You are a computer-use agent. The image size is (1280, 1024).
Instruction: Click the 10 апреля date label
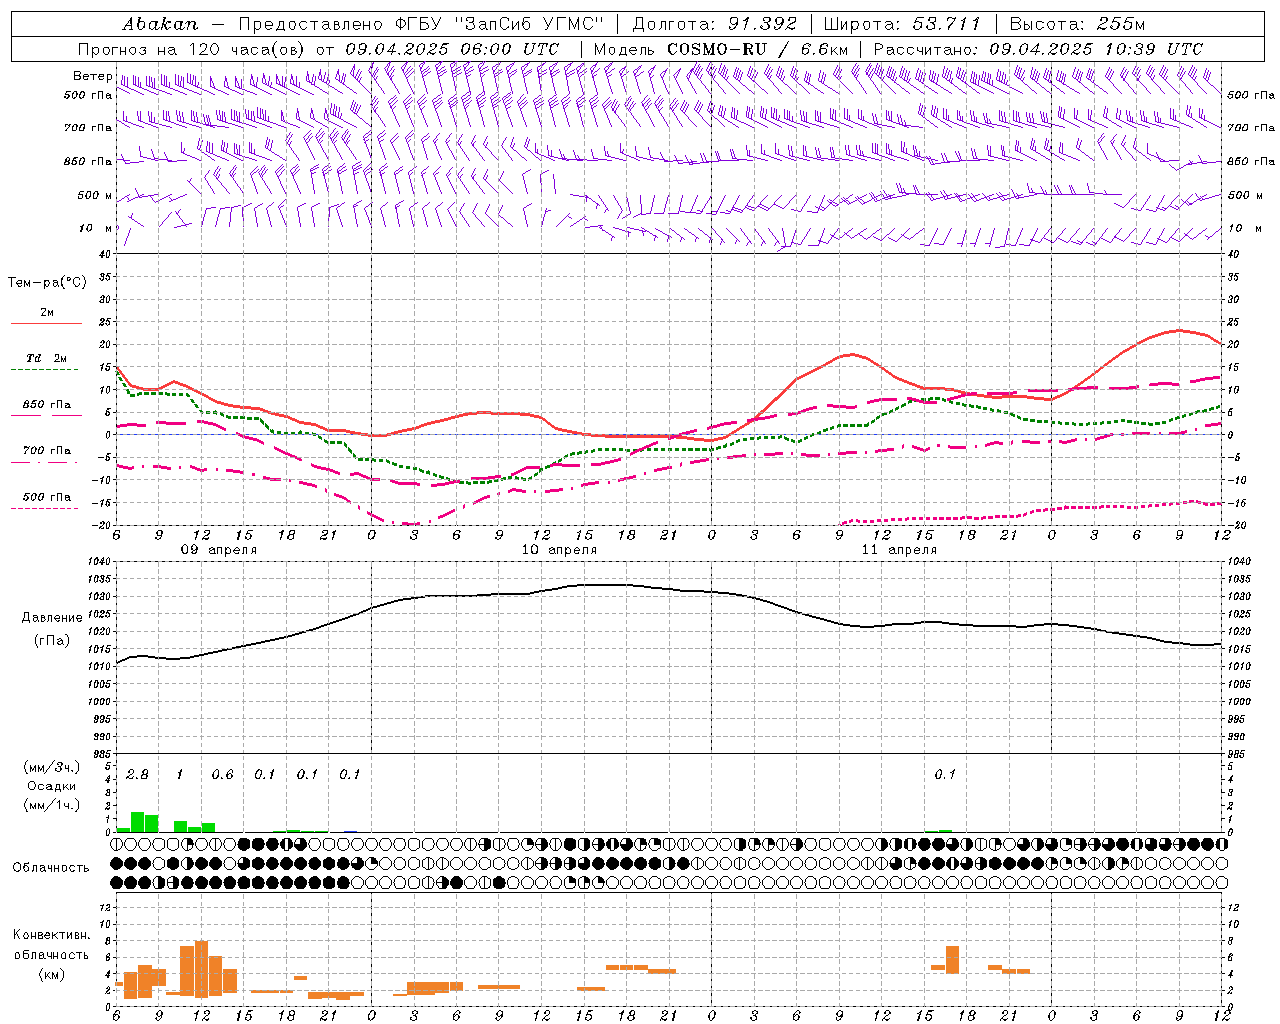pos(558,550)
